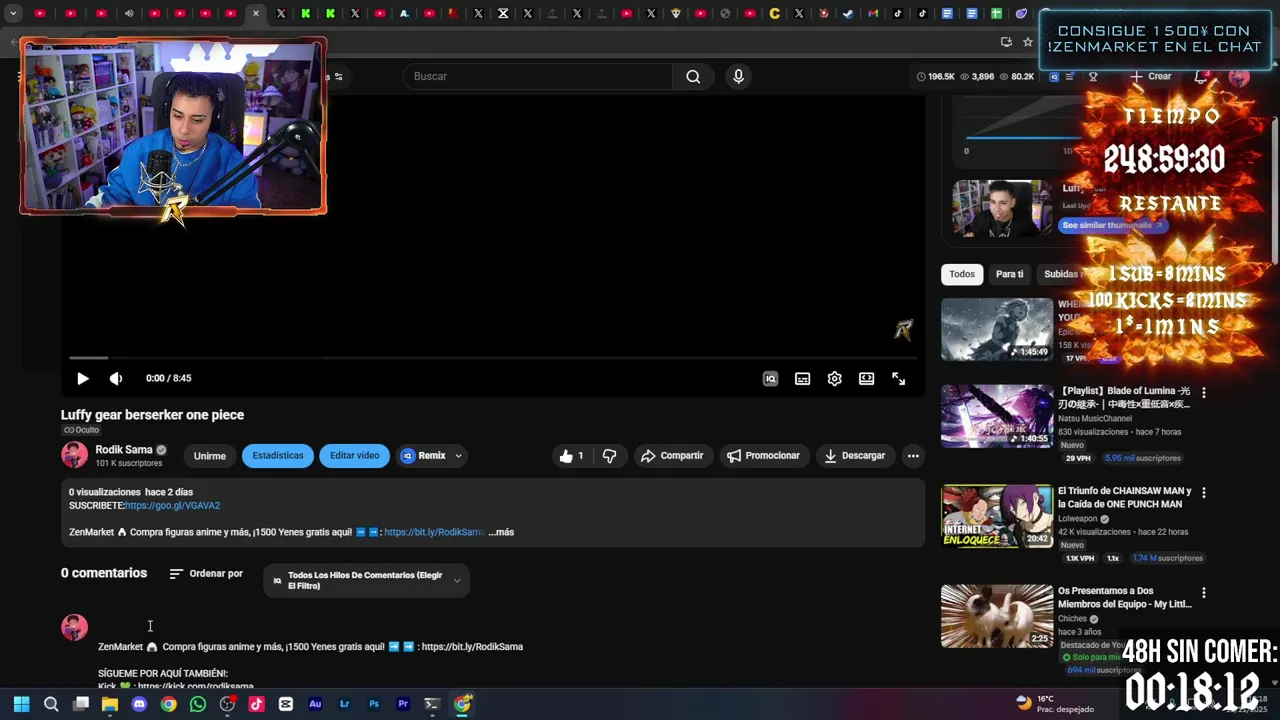
Task: Like the video with thumbs up
Action: [x=571, y=456]
